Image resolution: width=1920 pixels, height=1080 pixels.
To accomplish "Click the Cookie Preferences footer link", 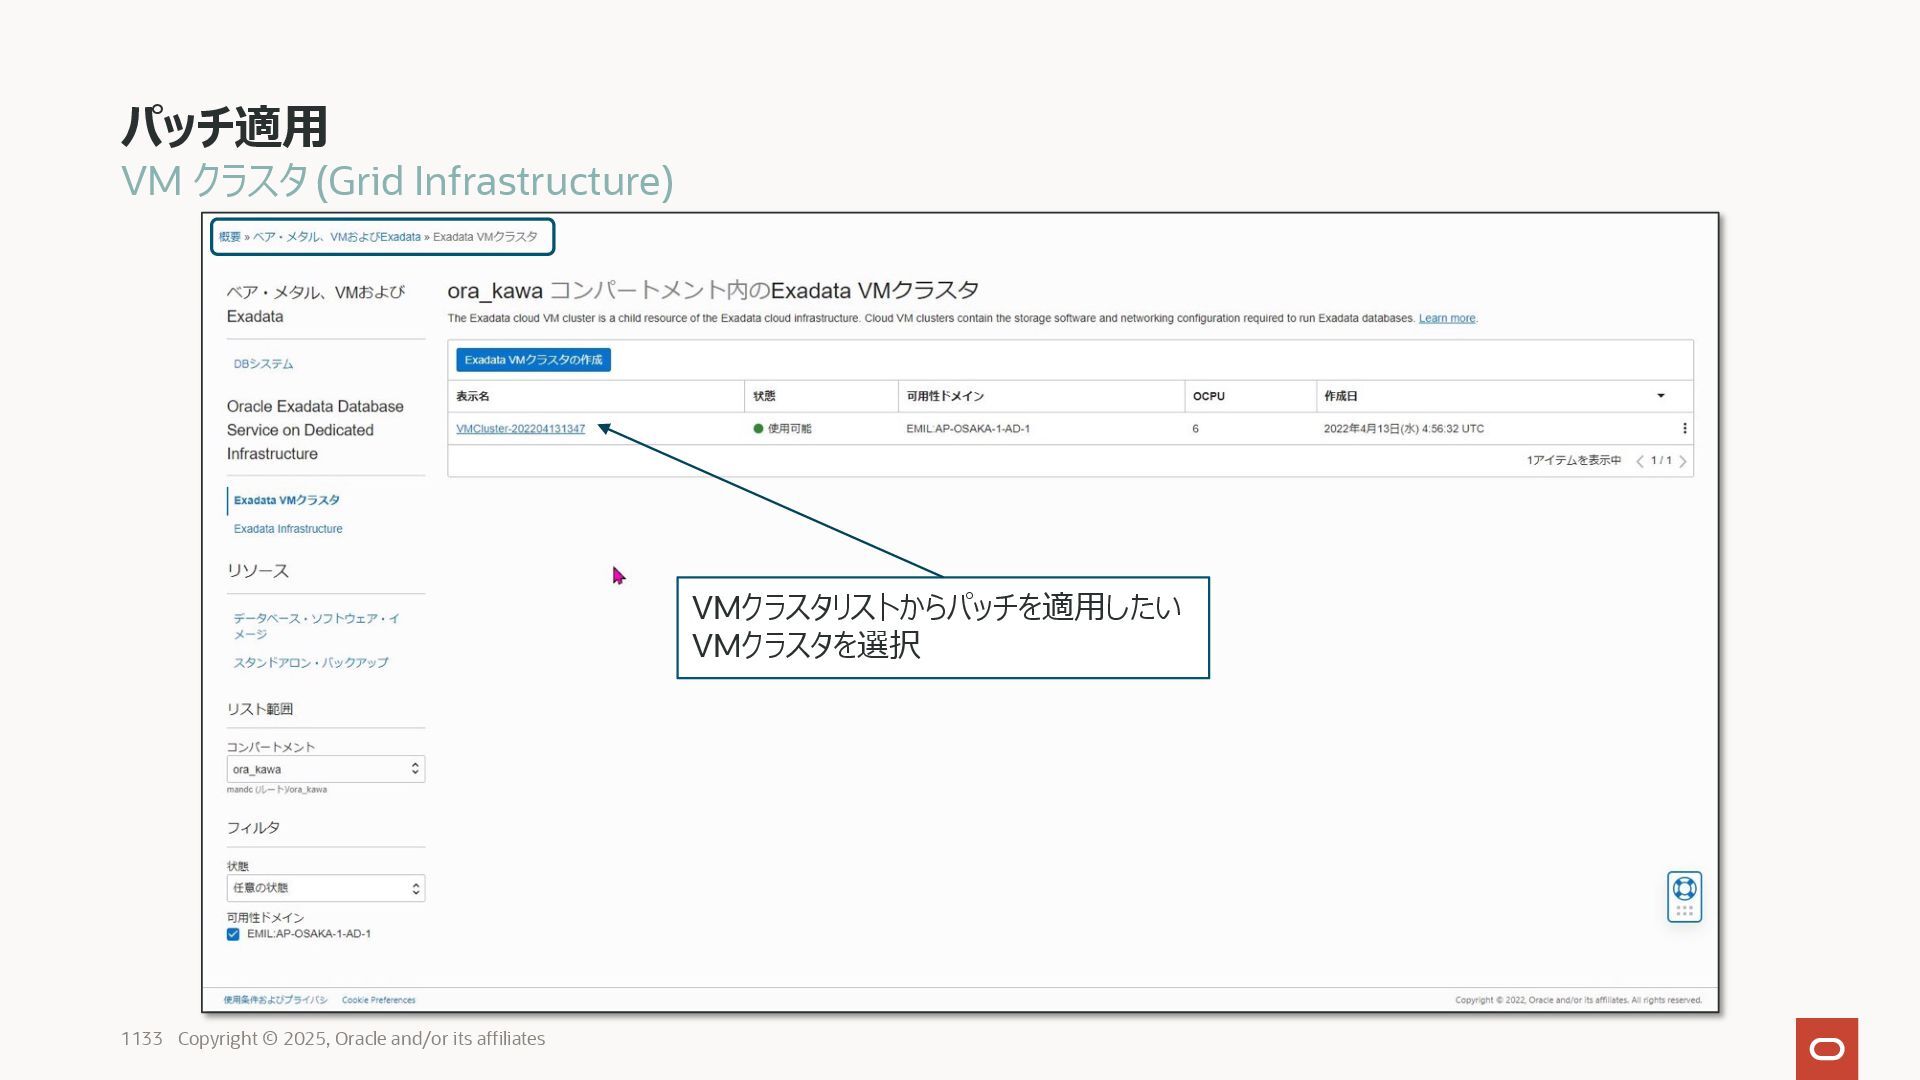I will point(378,1000).
